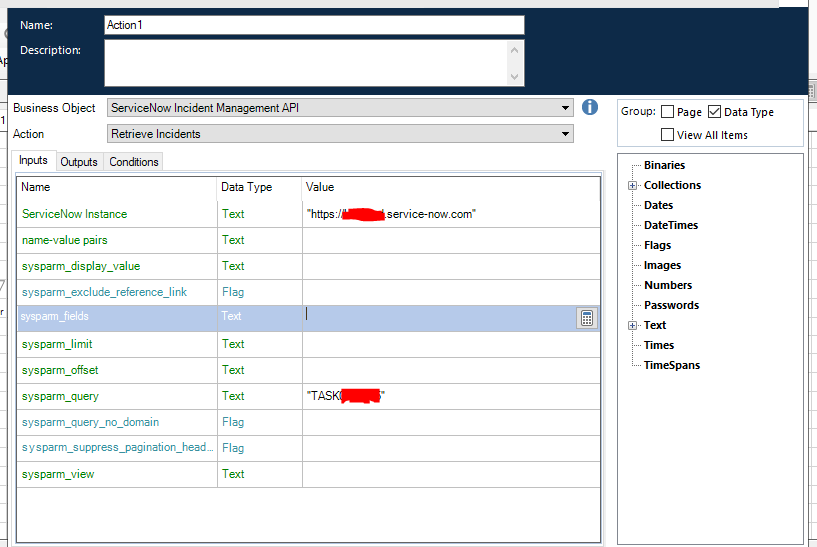
Task: Click the sysparm_query value cell with TASK
Action: (451, 396)
